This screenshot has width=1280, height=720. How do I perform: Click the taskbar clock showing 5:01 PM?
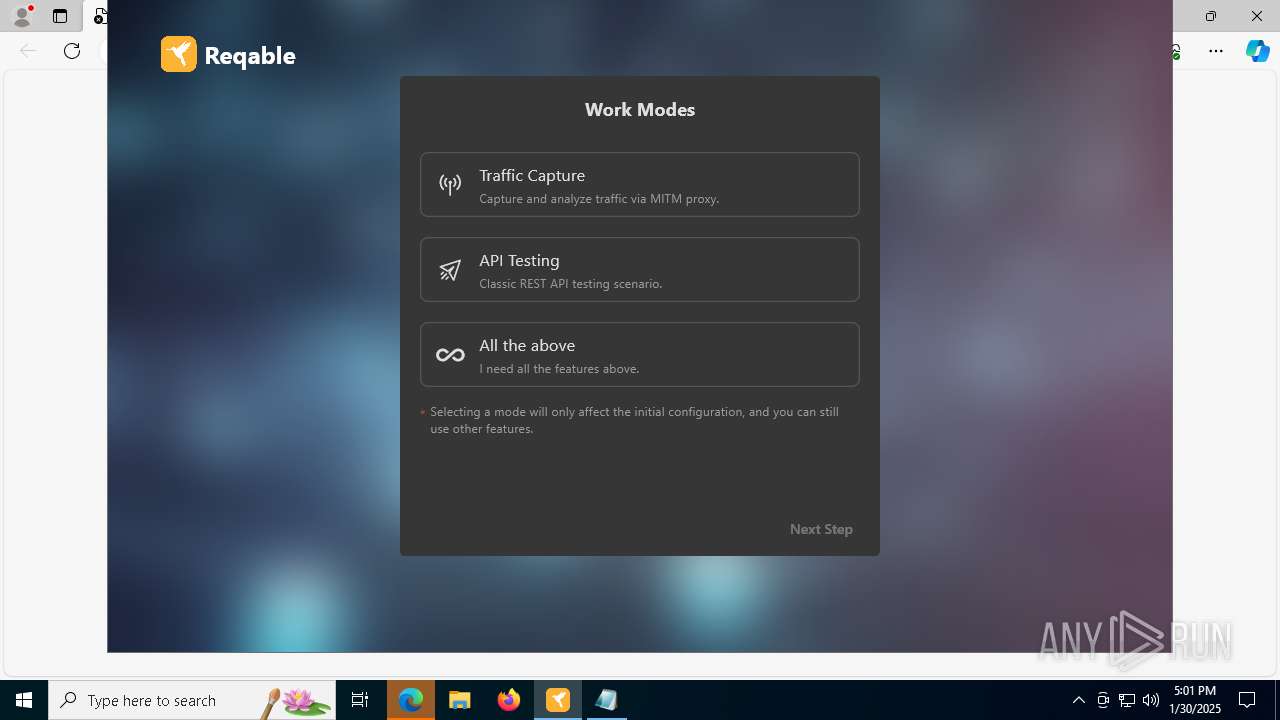[1194, 700]
